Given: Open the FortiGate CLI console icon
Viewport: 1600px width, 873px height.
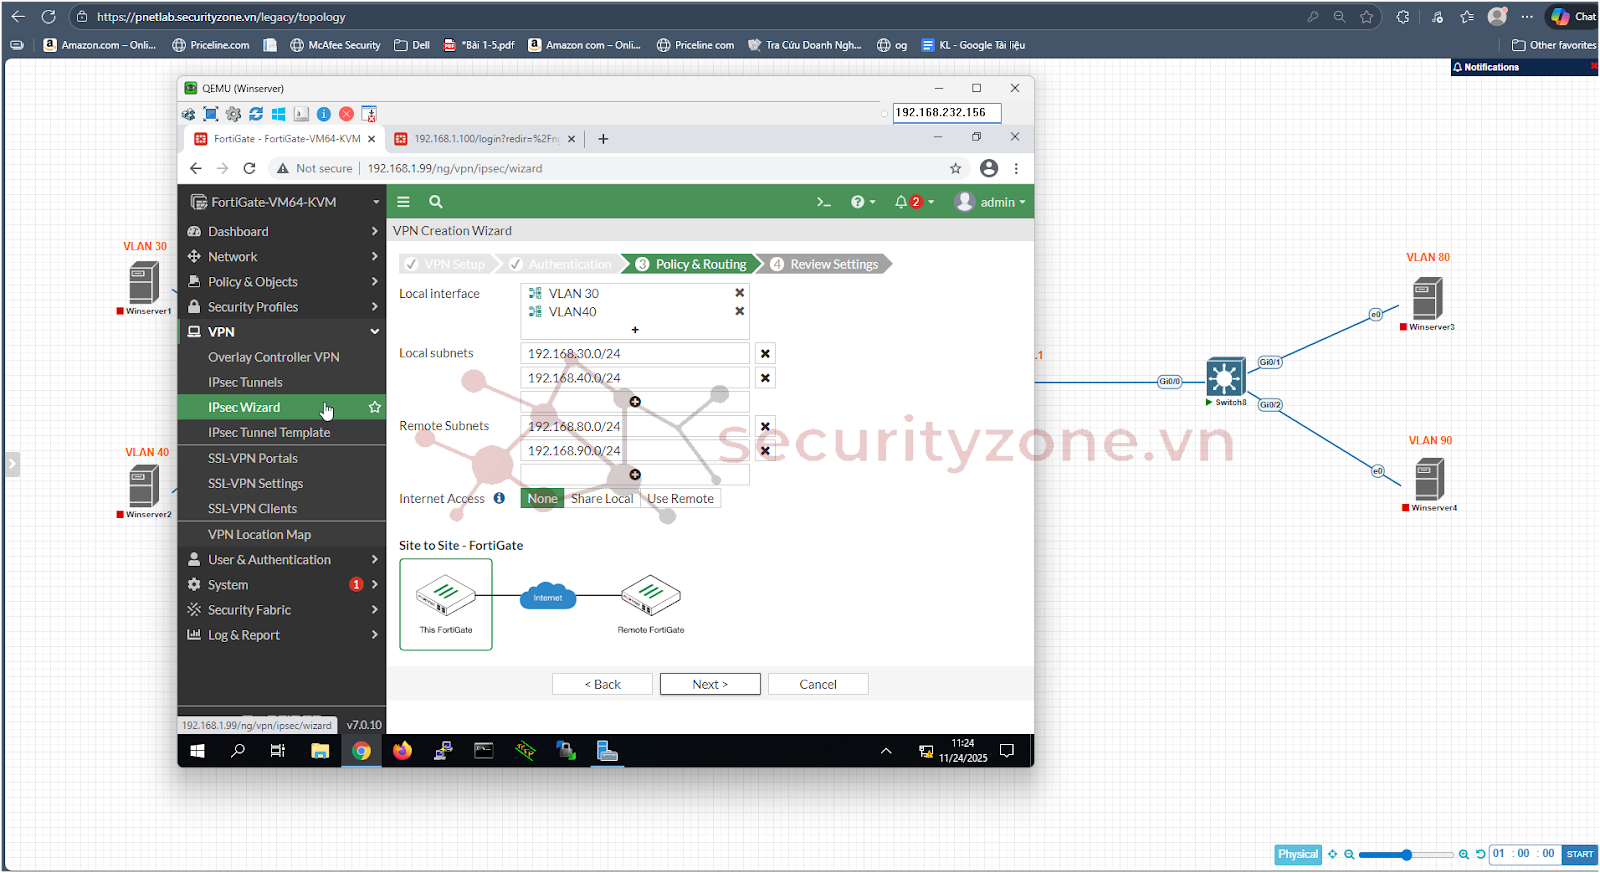Looking at the screenshot, I should 823,202.
